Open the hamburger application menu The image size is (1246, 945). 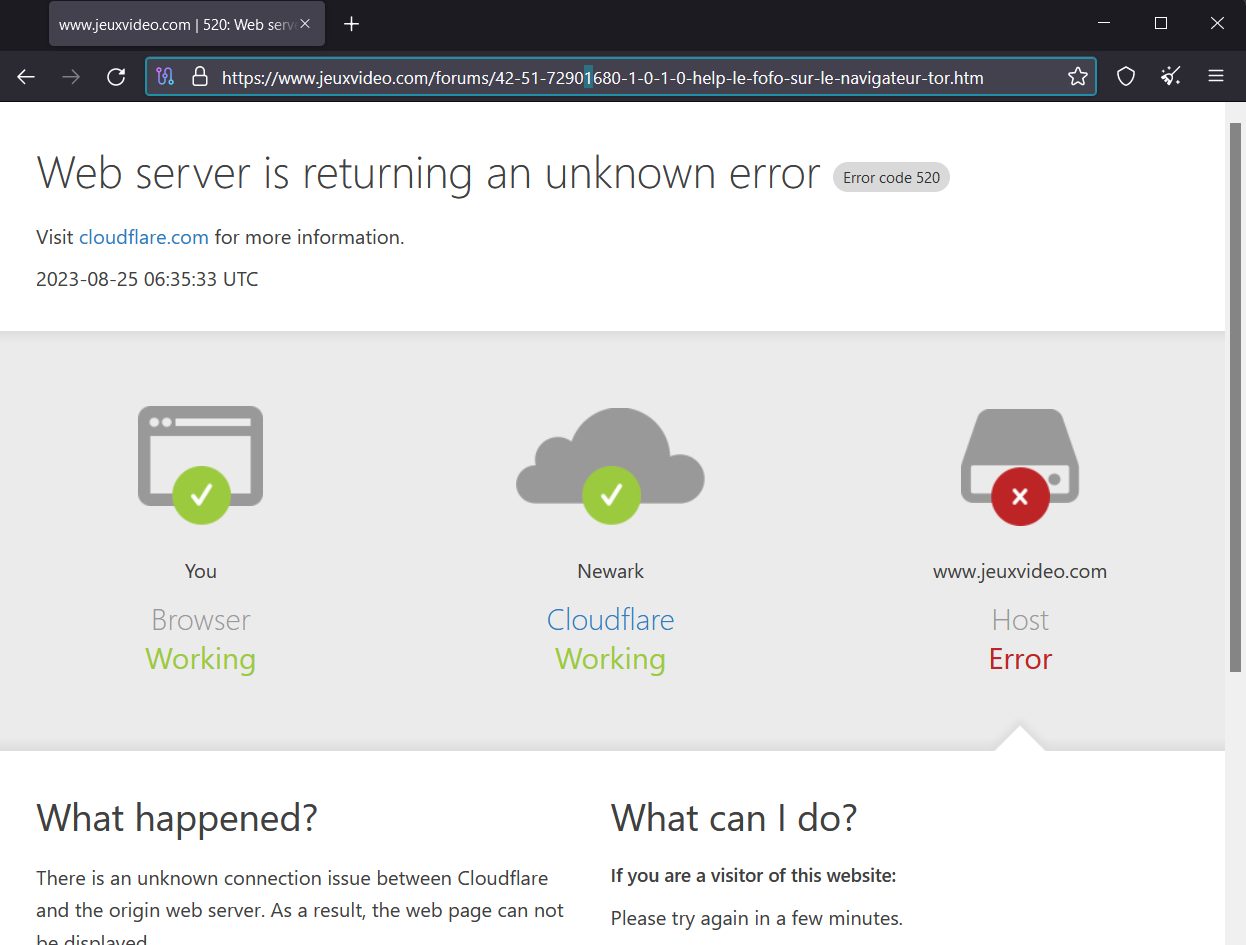tap(1216, 77)
